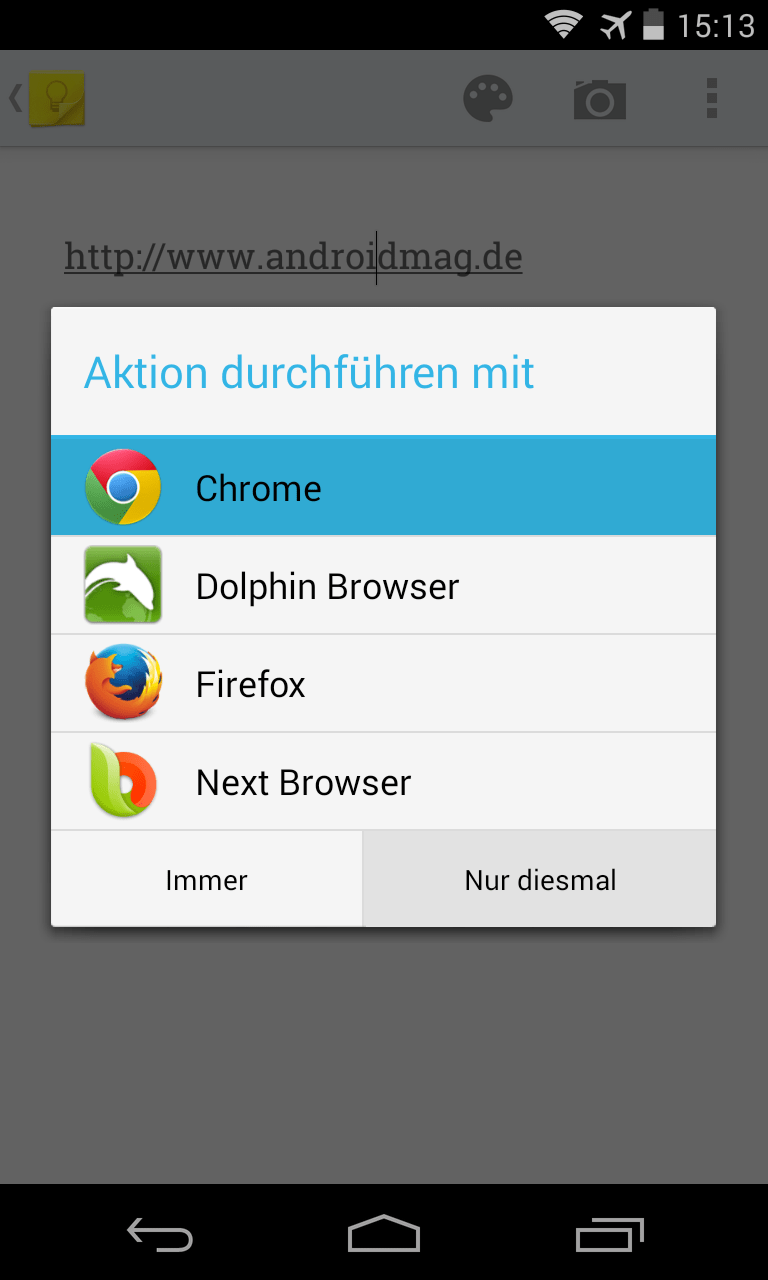Open the color palette icon
The height and width of the screenshot is (1280, 768).
pyautogui.click(x=488, y=99)
